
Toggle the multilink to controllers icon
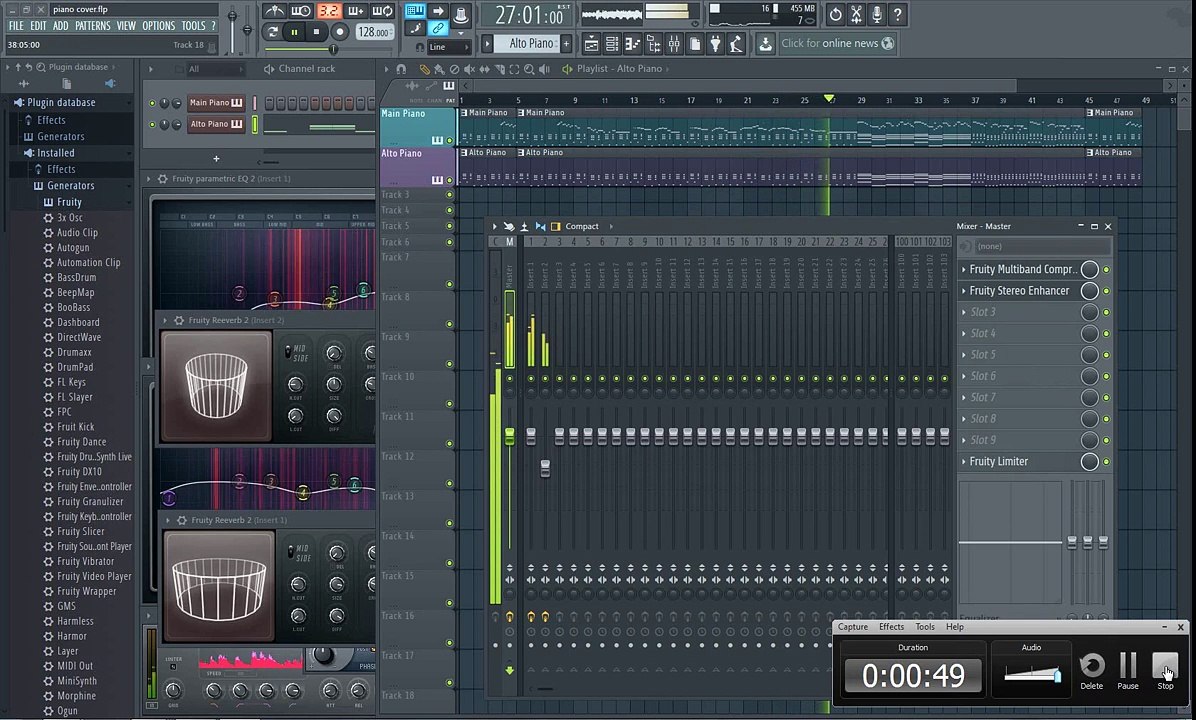(x=438, y=28)
